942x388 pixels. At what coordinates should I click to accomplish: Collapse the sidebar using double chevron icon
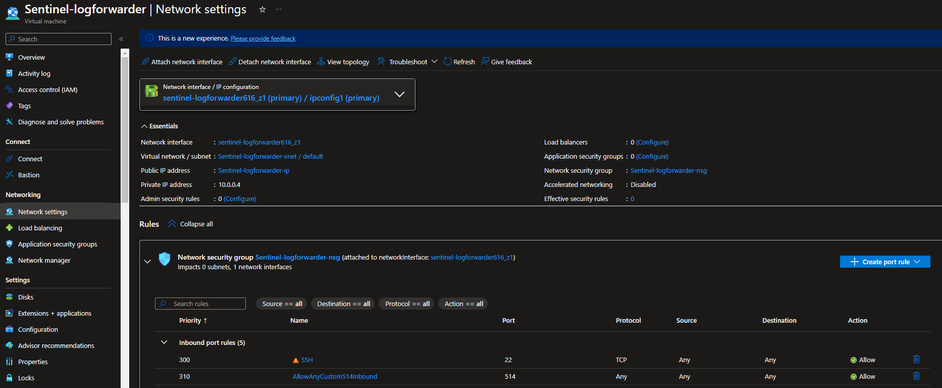click(121, 39)
